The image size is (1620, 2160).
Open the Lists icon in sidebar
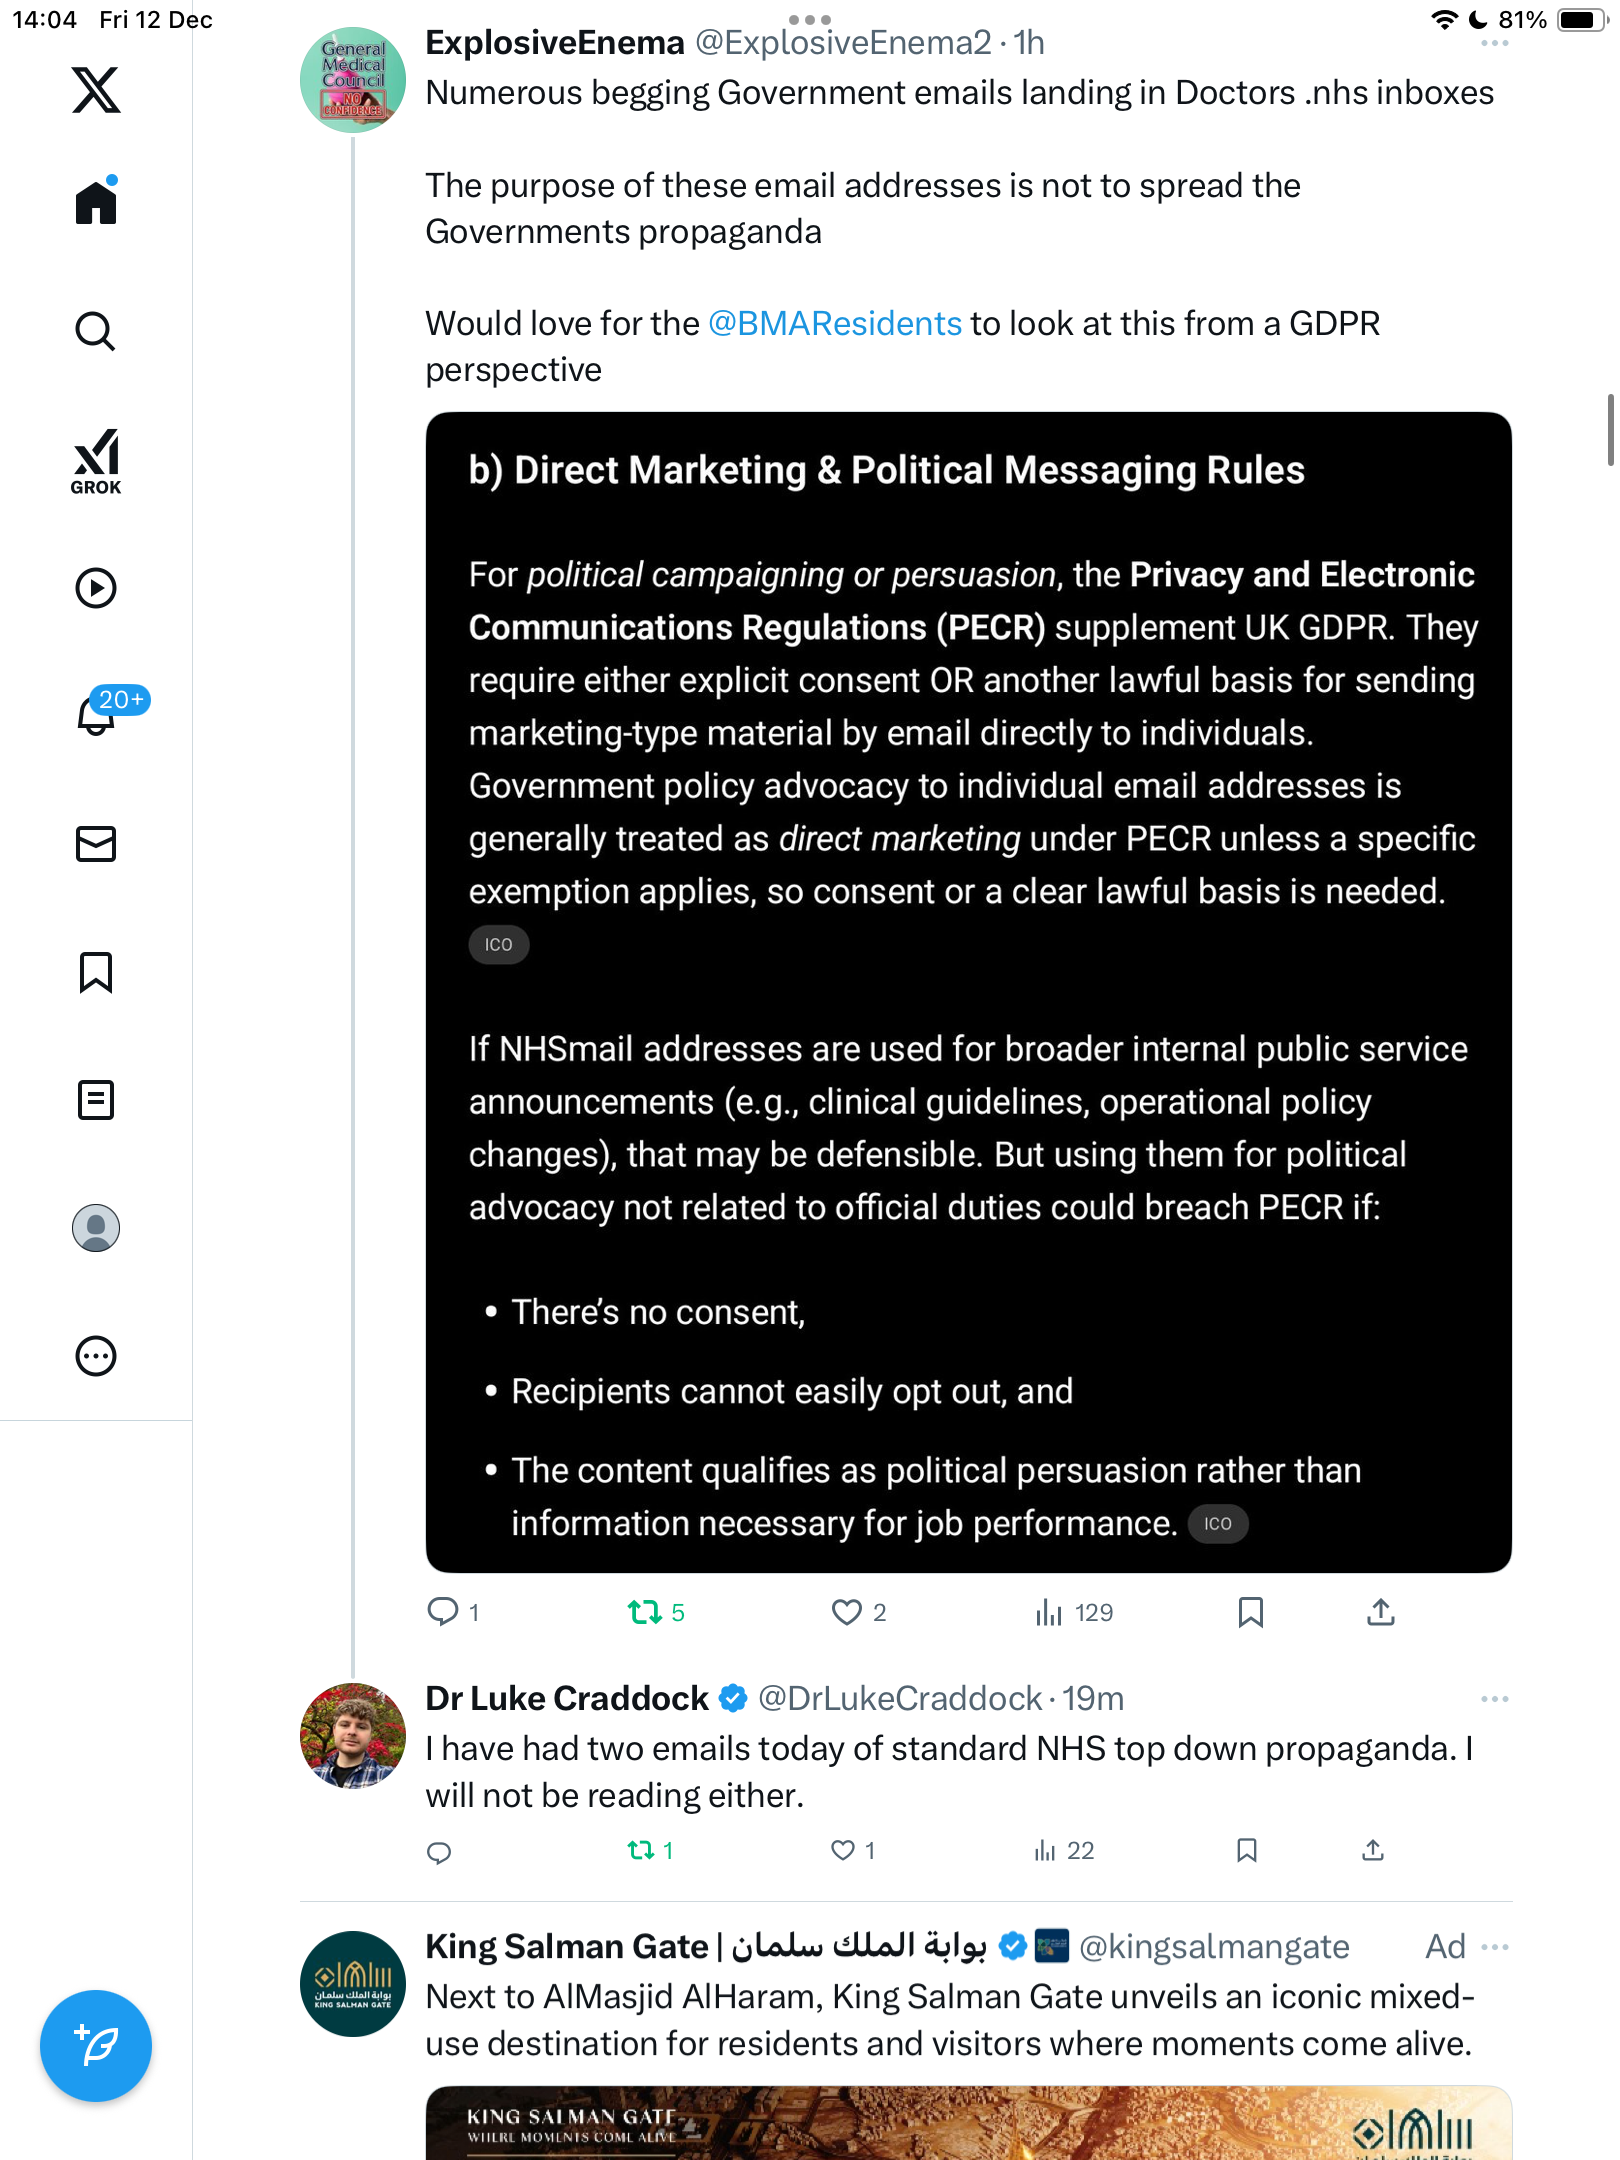click(x=96, y=1100)
